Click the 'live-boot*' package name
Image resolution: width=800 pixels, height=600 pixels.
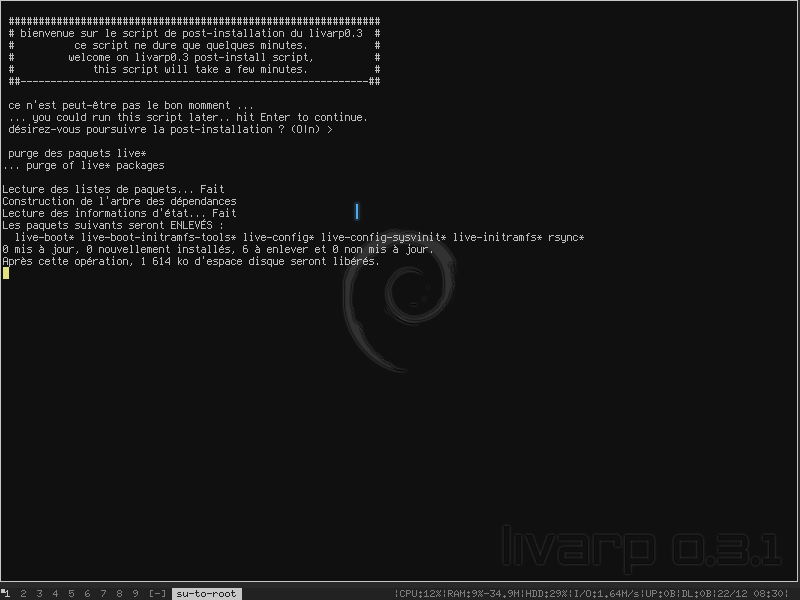tap(45, 237)
